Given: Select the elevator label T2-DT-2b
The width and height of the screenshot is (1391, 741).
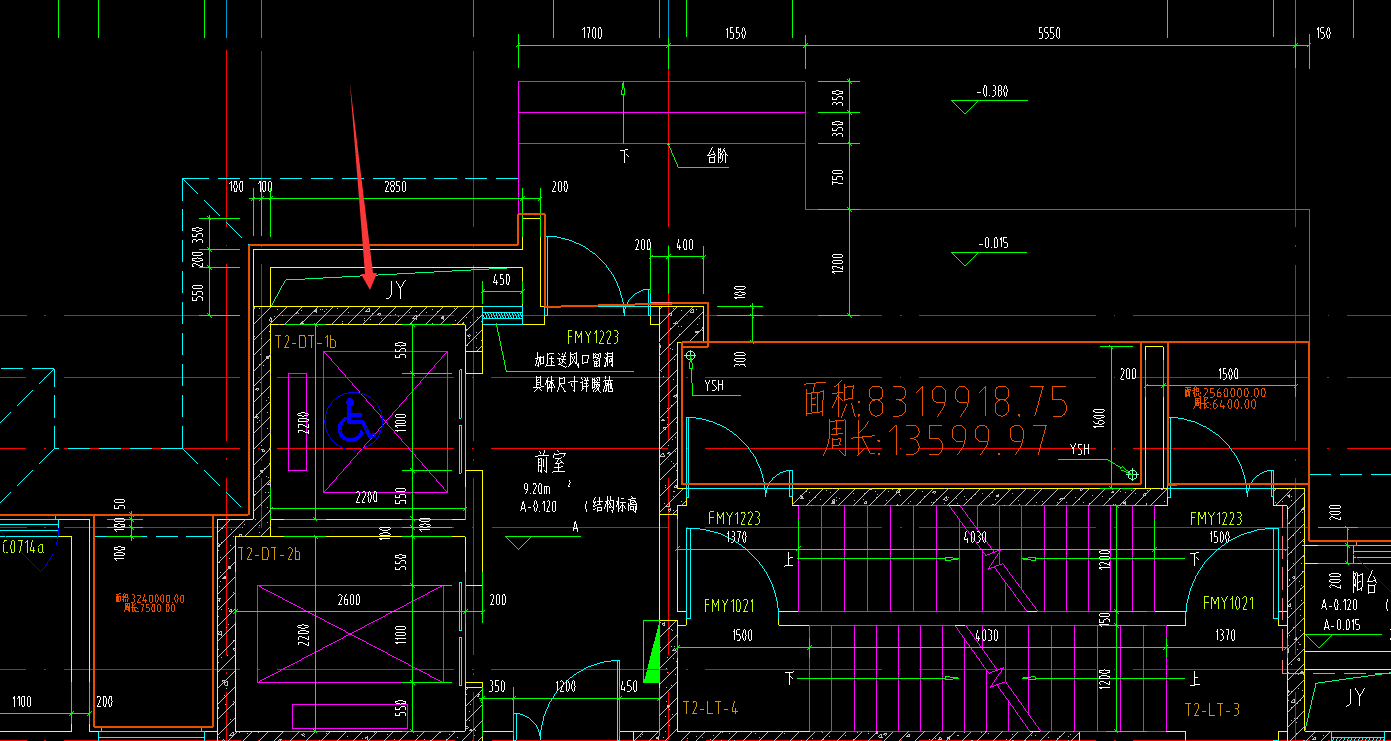Looking at the screenshot, I should pyautogui.click(x=268, y=553).
